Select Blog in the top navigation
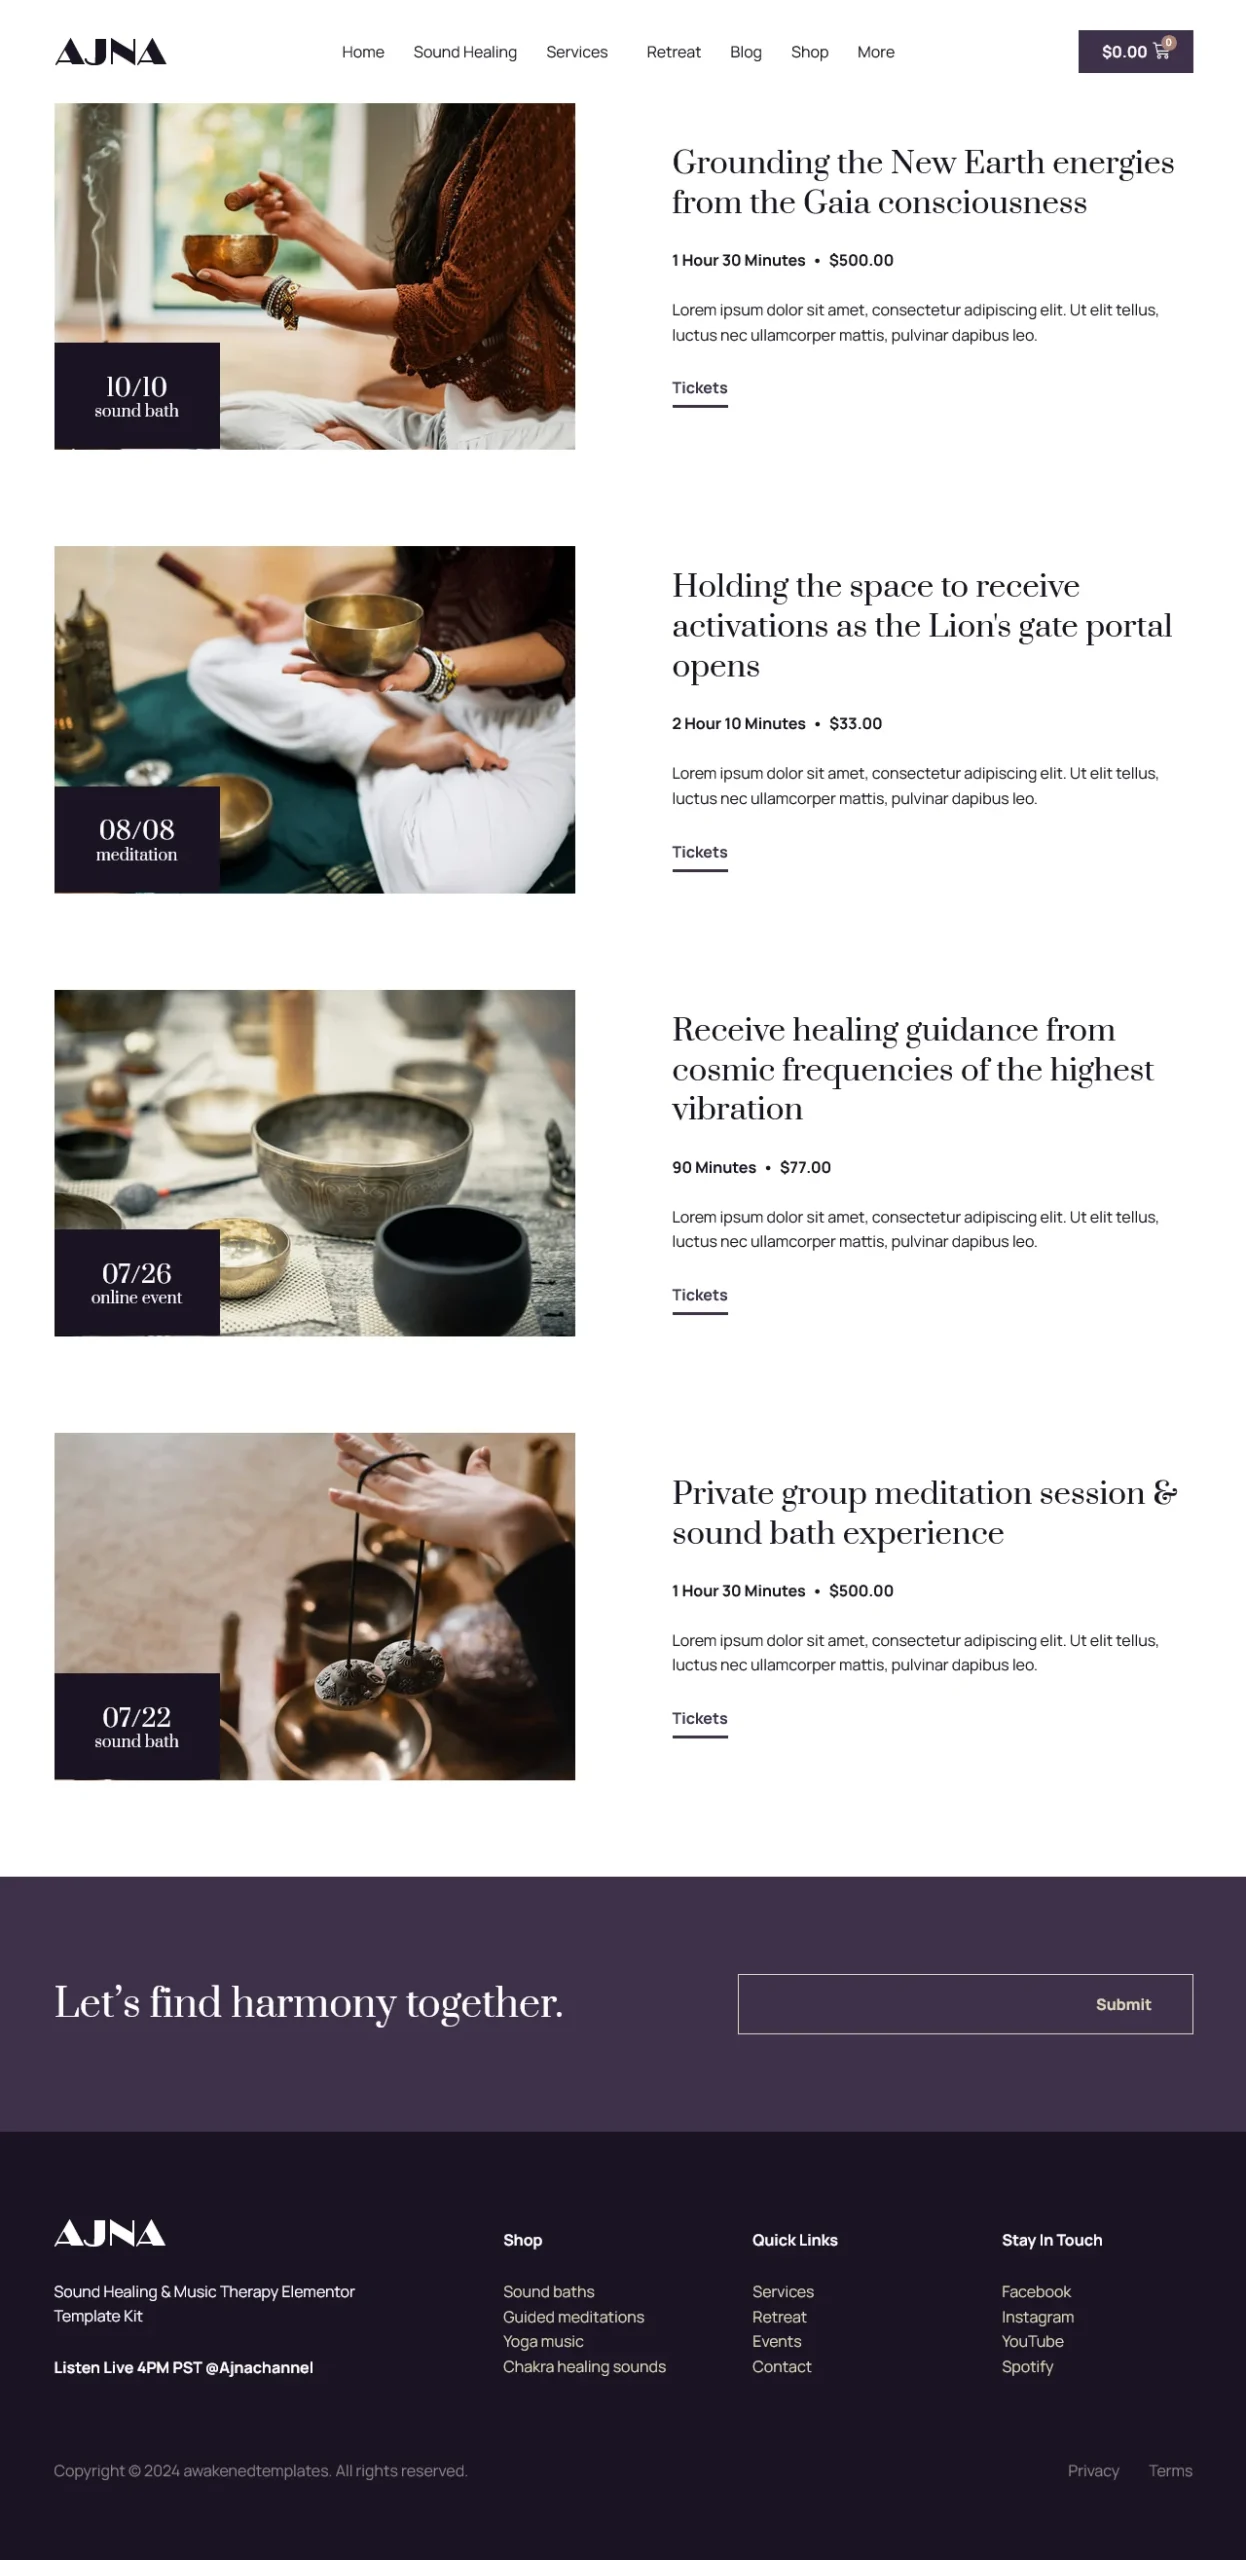This screenshot has height=2560, width=1246. (x=745, y=52)
